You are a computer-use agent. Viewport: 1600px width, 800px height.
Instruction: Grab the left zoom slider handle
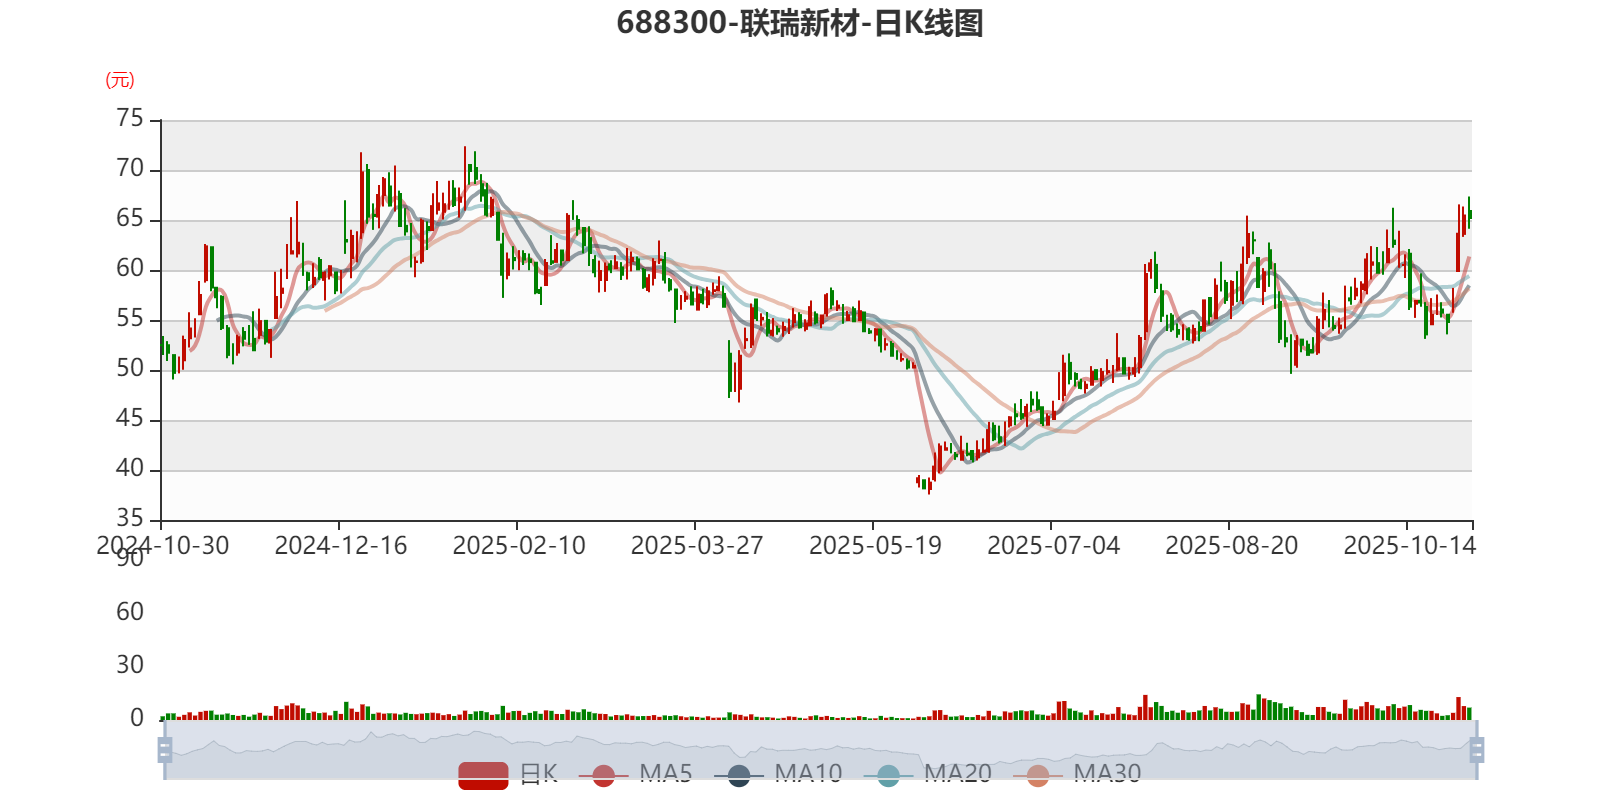165,750
